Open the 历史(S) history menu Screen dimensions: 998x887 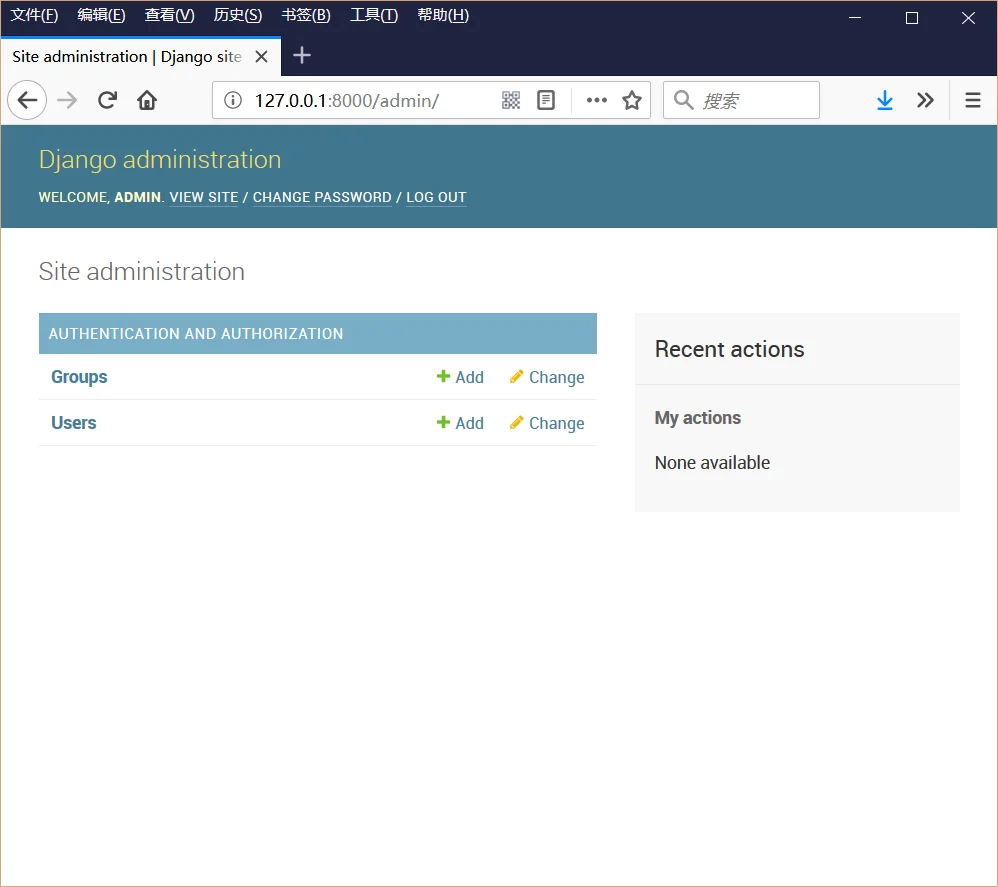(x=237, y=15)
